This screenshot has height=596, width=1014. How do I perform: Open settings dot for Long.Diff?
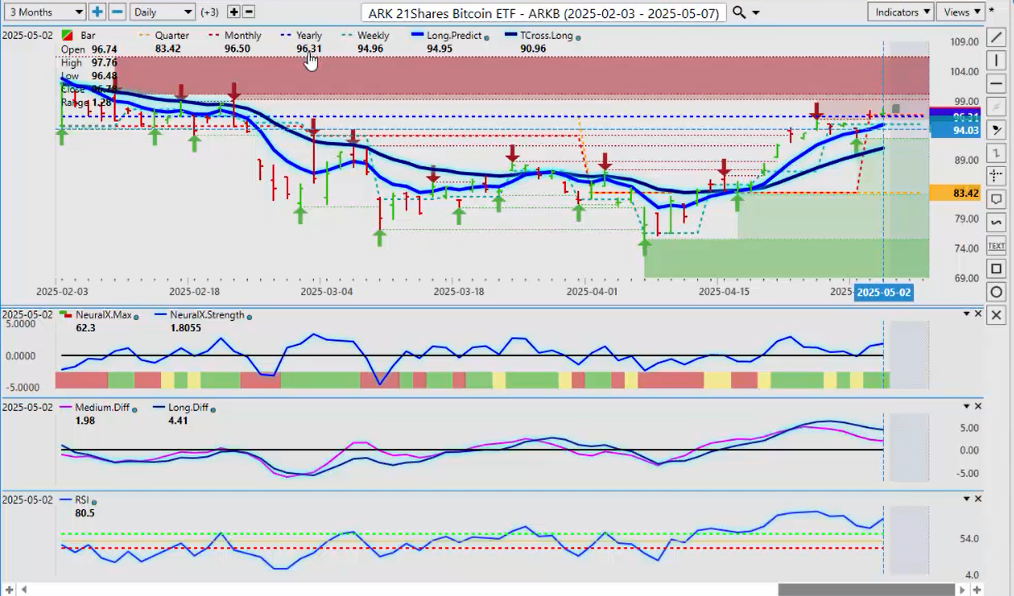coord(213,409)
